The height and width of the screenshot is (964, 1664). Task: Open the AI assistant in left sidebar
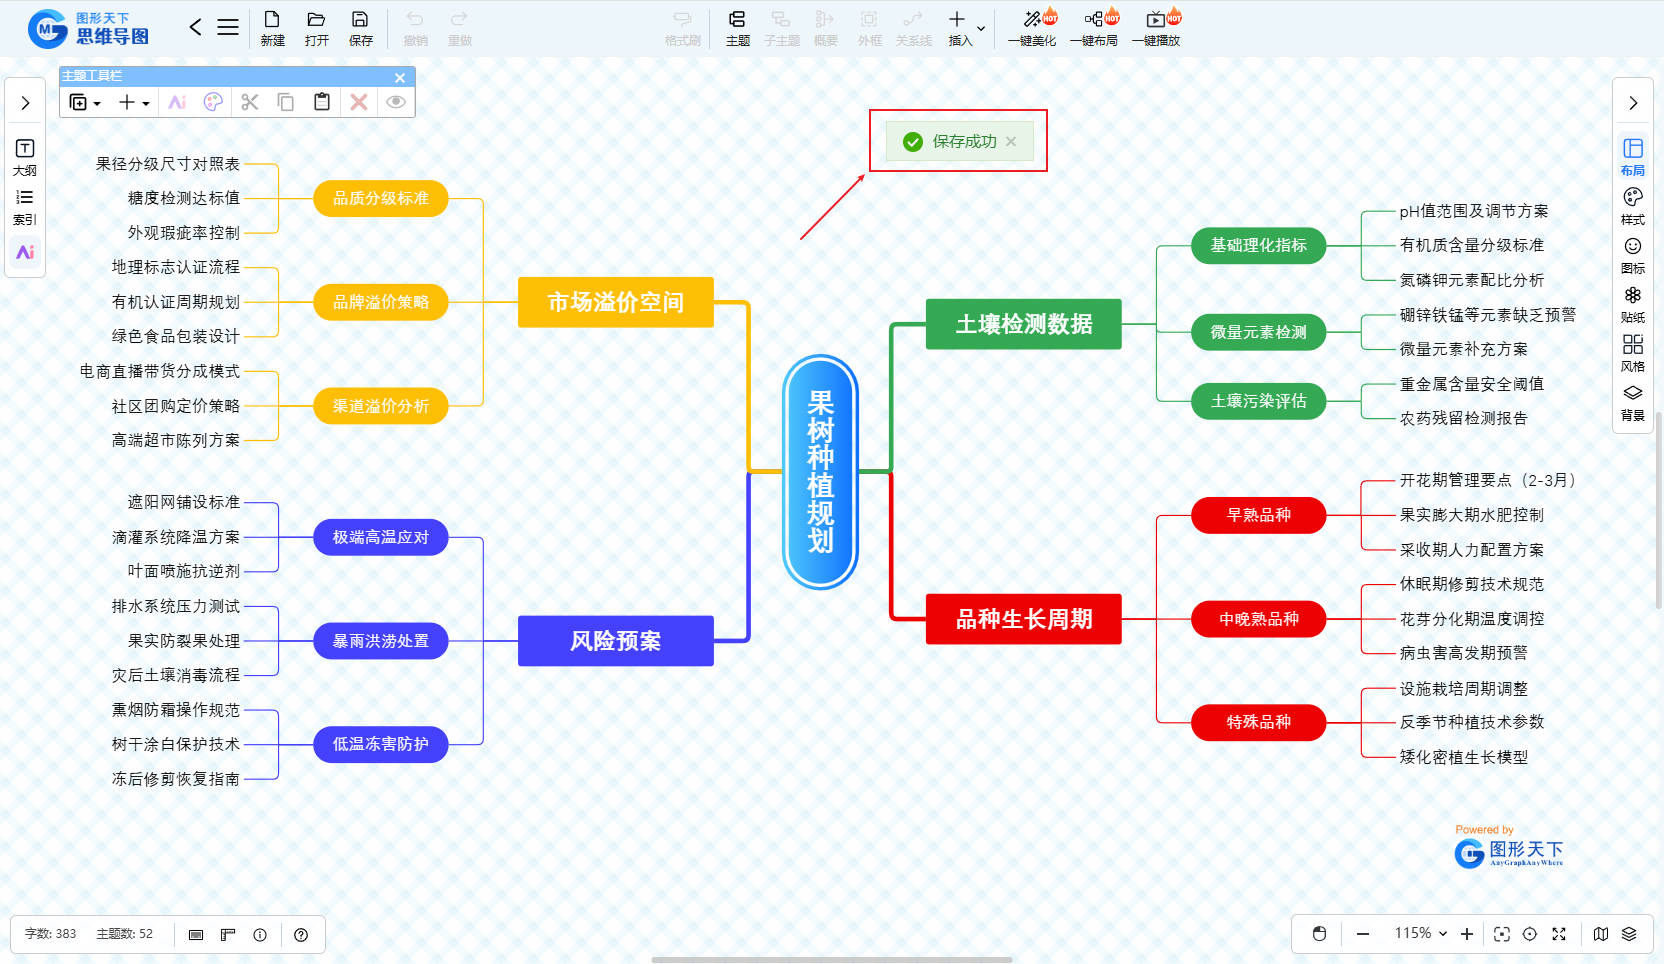point(25,252)
